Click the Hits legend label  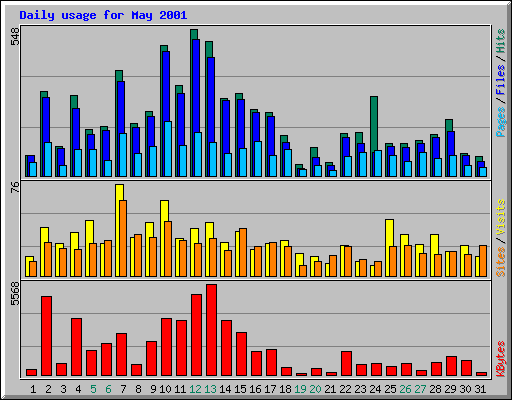point(500,41)
